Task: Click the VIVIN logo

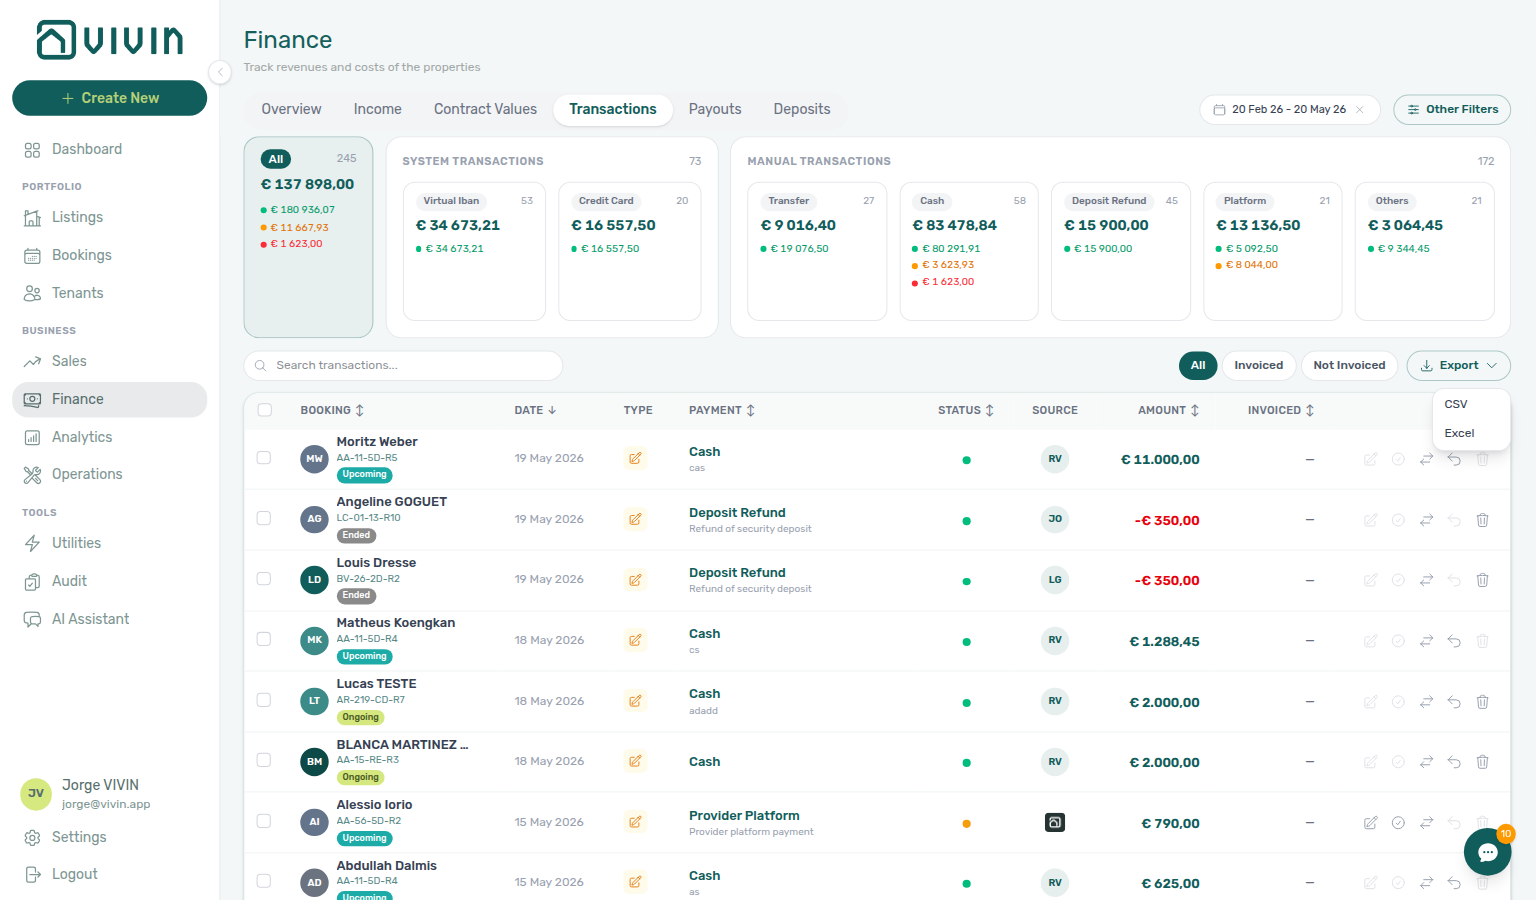Action: point(110,40)
